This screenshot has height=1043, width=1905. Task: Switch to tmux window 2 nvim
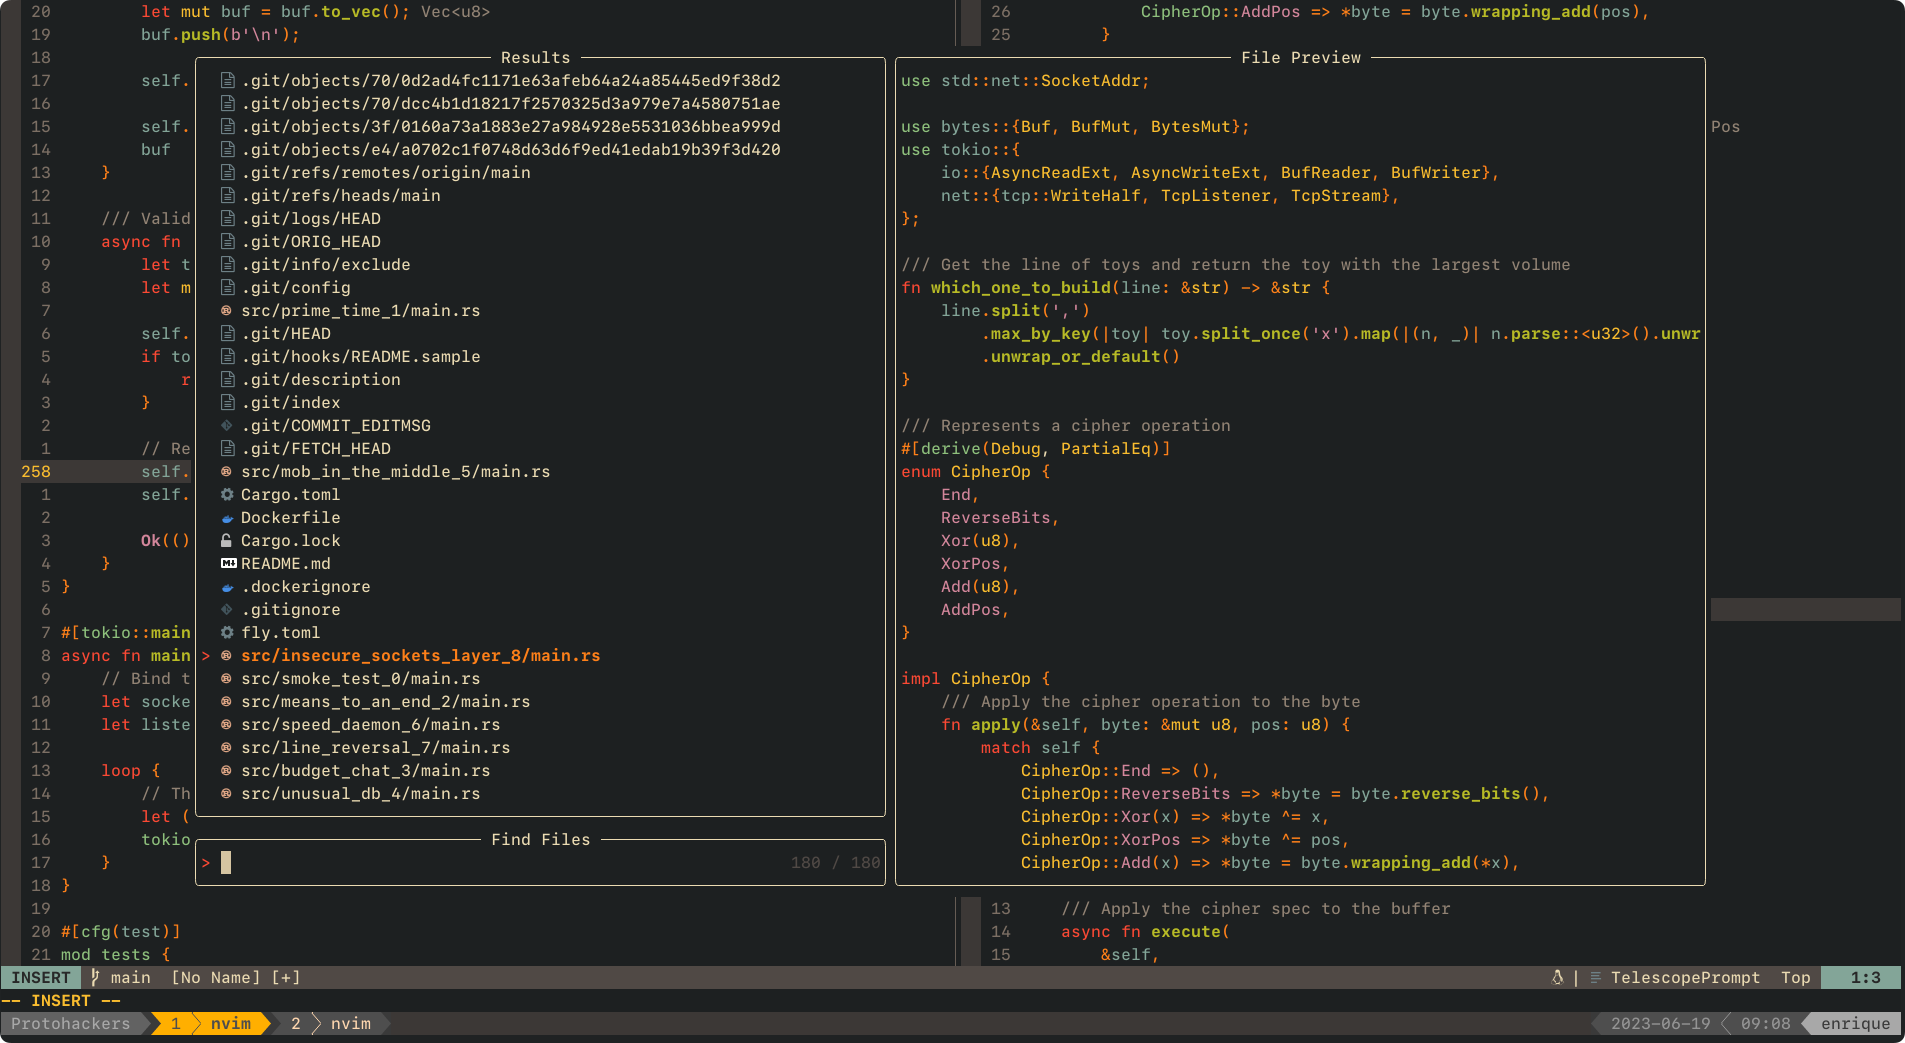(x=331, y=1023)
